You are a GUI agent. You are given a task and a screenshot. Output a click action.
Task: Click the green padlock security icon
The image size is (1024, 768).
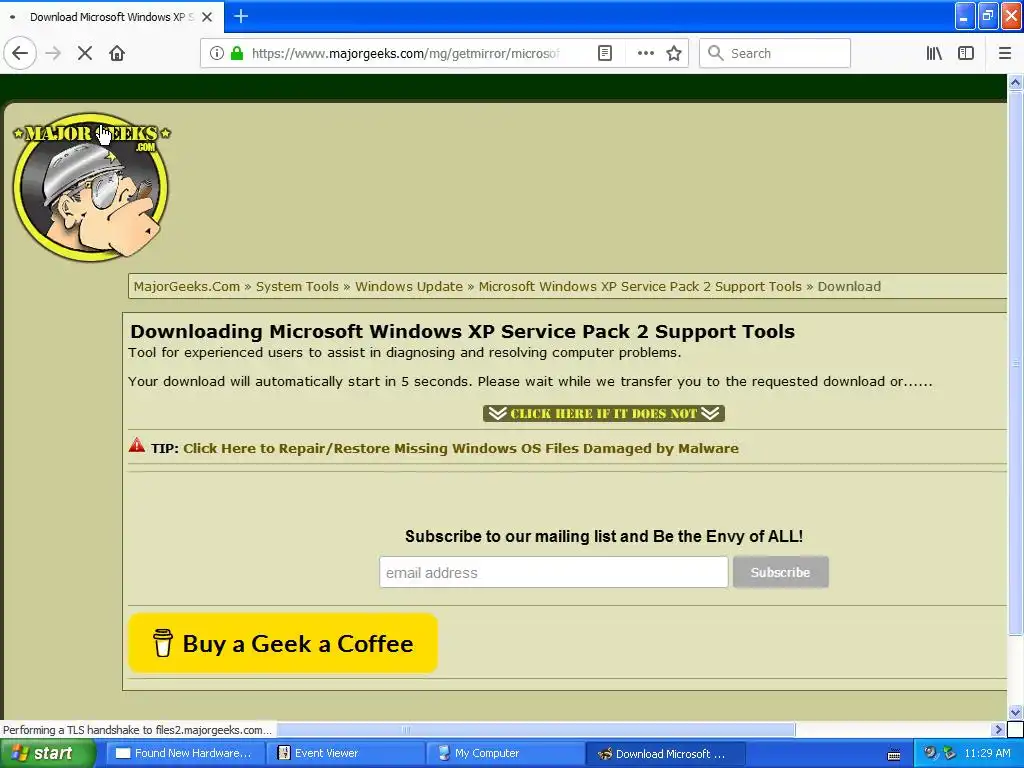click(237, 54)
